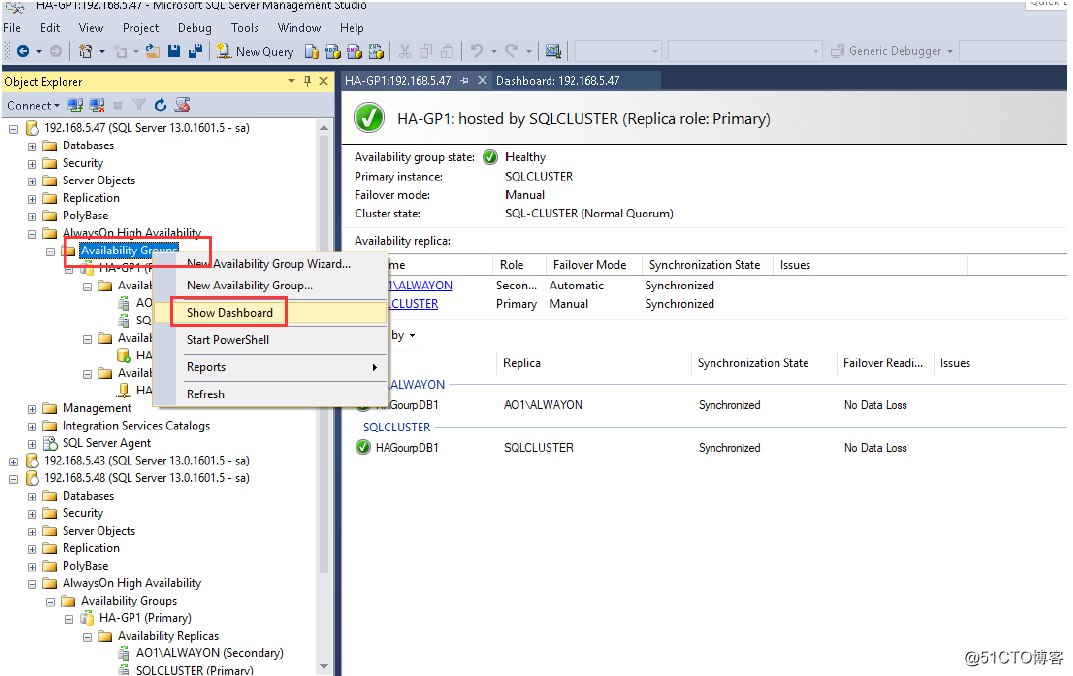Click the Save floppy disk icon
The image size is (1073, 676).
point(174,51)
